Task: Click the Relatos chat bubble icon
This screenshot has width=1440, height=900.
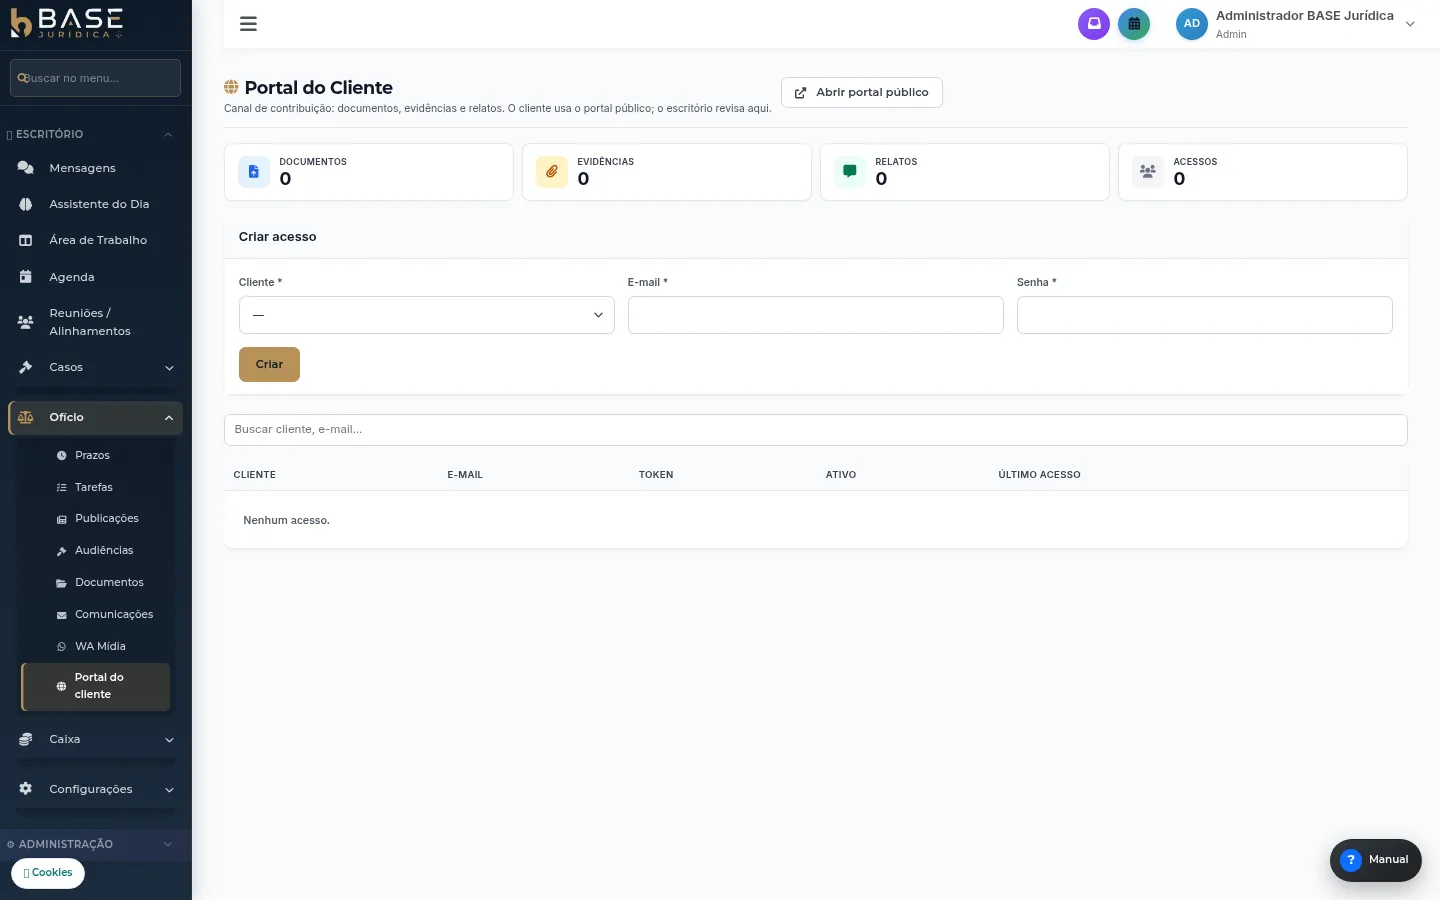Action: 850,172
